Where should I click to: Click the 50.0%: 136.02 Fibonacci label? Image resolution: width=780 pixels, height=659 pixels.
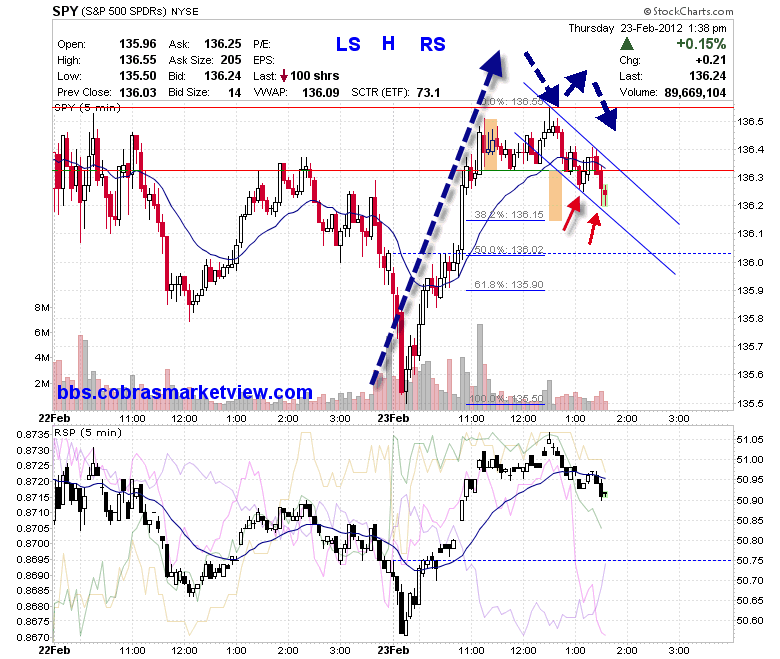508,249
